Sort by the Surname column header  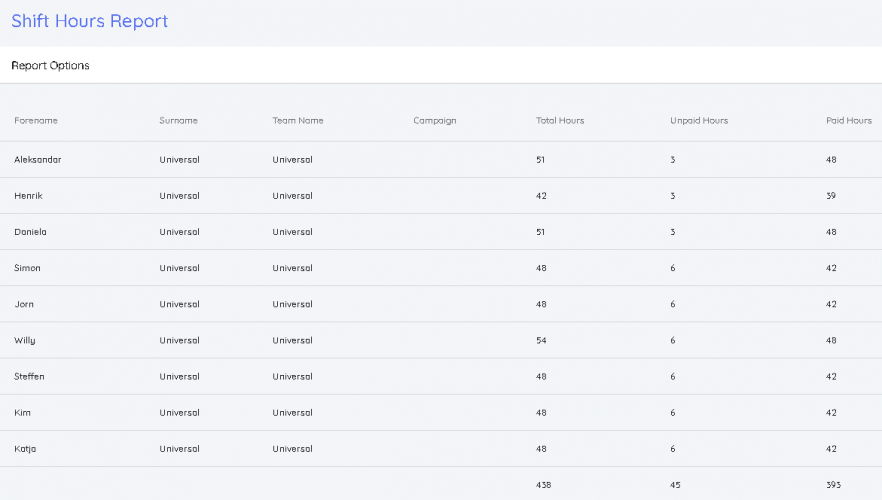tap(178, 121)
